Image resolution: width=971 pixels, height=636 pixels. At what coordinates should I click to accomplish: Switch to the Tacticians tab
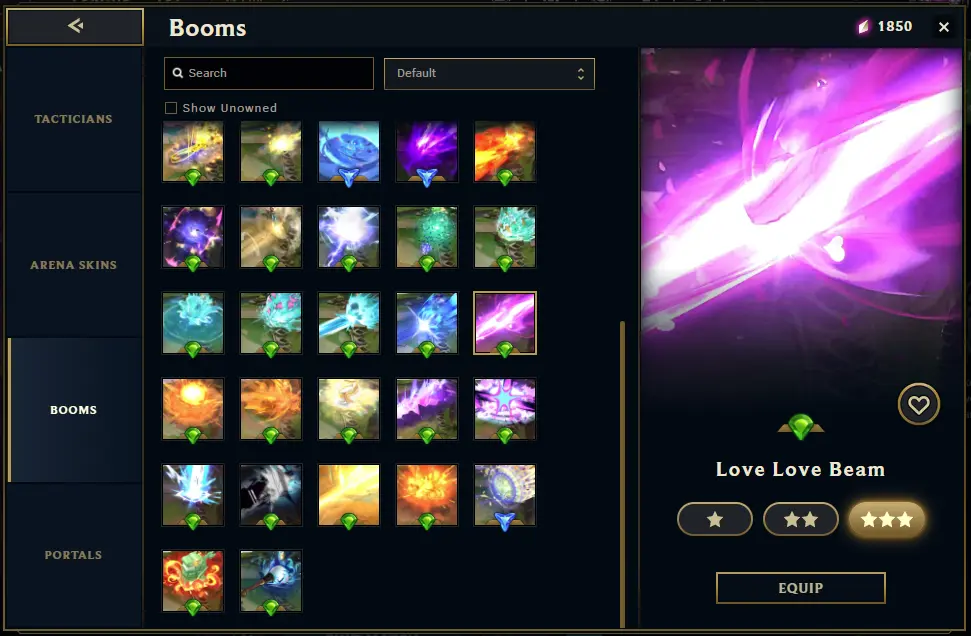coord(74,119)
